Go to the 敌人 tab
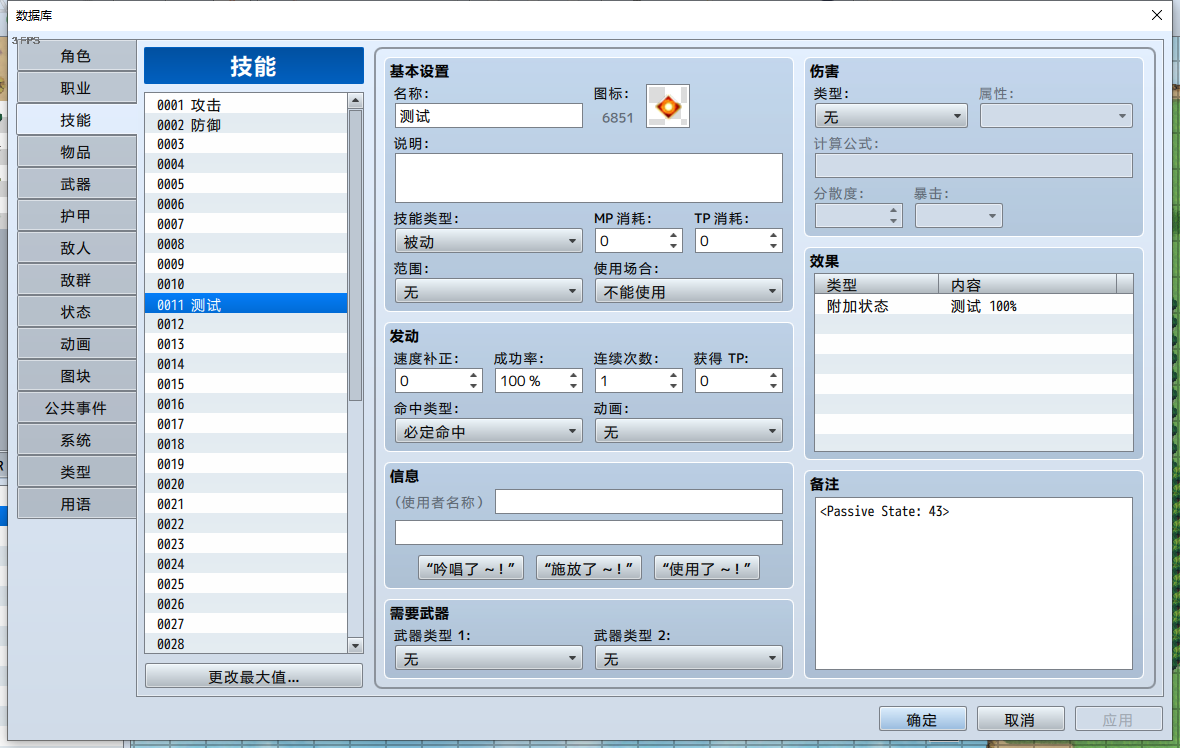Image resolution: width=1180 pixels, height=748 pixels. (76, 248)
